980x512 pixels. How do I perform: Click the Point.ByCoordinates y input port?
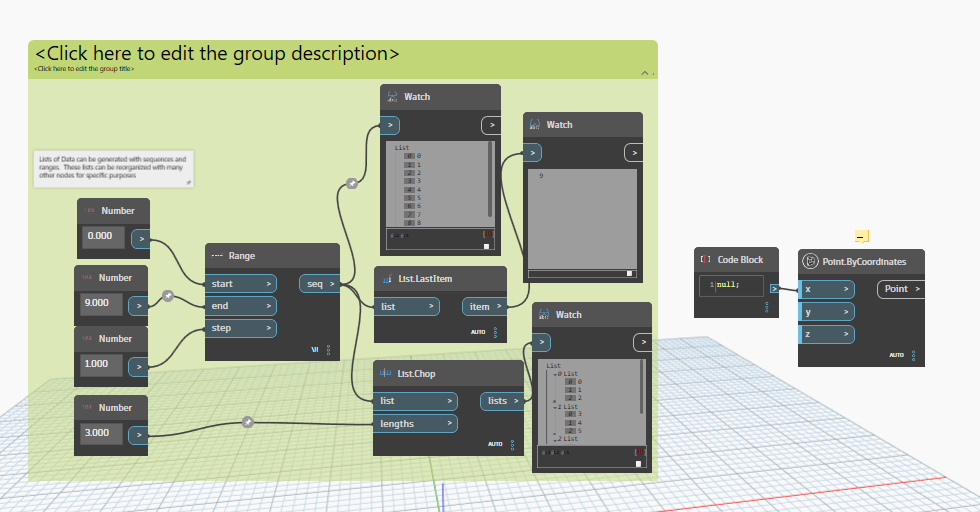826,311
